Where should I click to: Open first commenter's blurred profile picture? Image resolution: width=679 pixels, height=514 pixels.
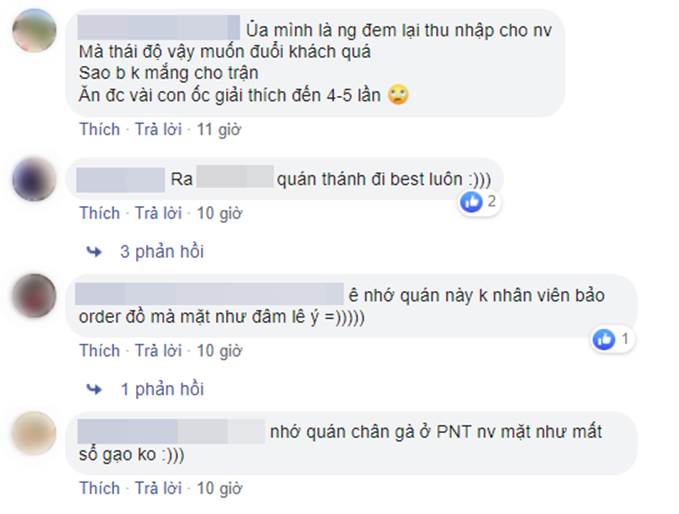click(34, 31)
